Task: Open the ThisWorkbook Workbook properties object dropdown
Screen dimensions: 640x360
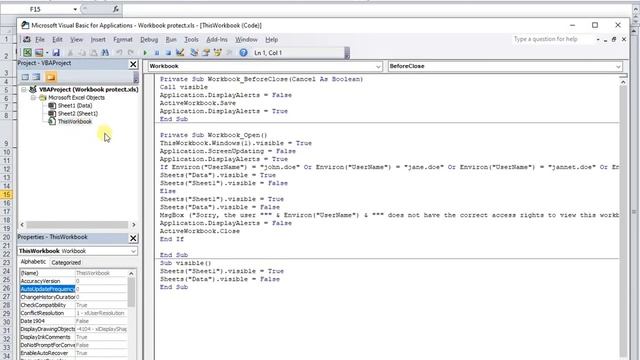Action: coord(133,251)
